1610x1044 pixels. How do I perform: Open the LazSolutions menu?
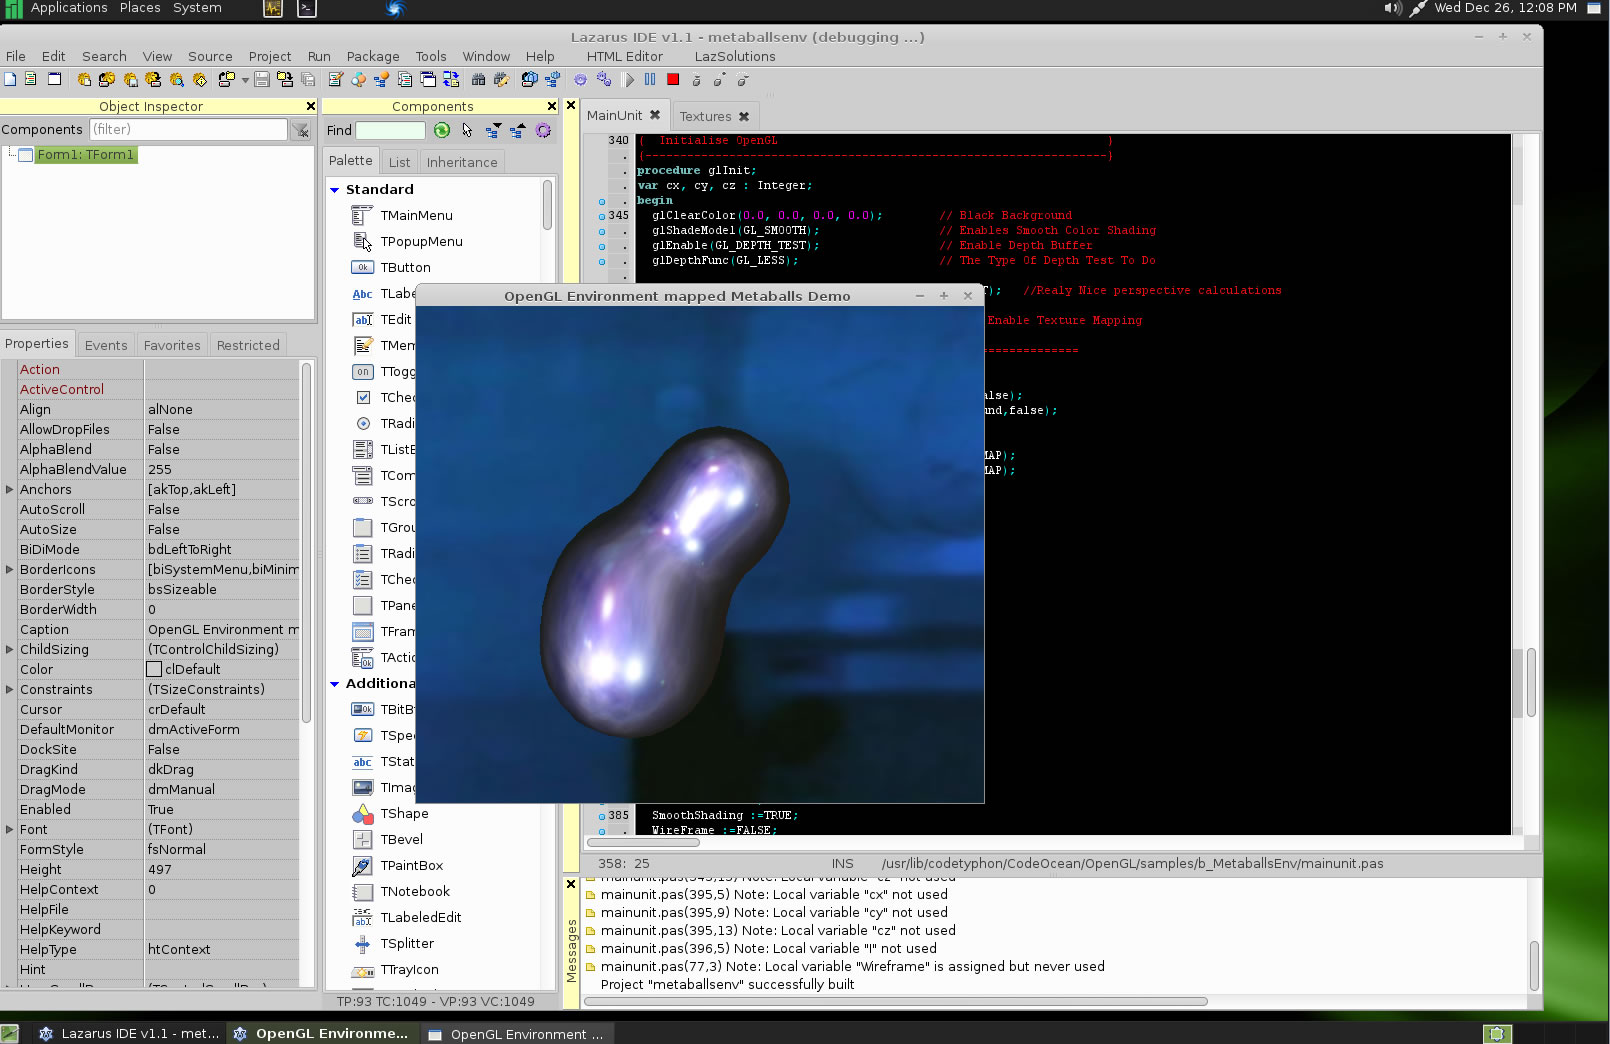pos(735,56)
